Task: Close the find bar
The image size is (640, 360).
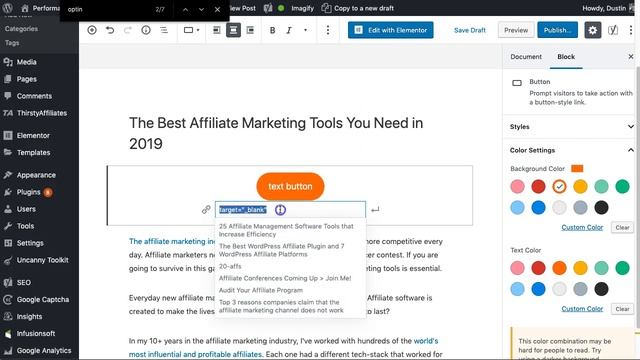Action: click(x=217, y=9)
